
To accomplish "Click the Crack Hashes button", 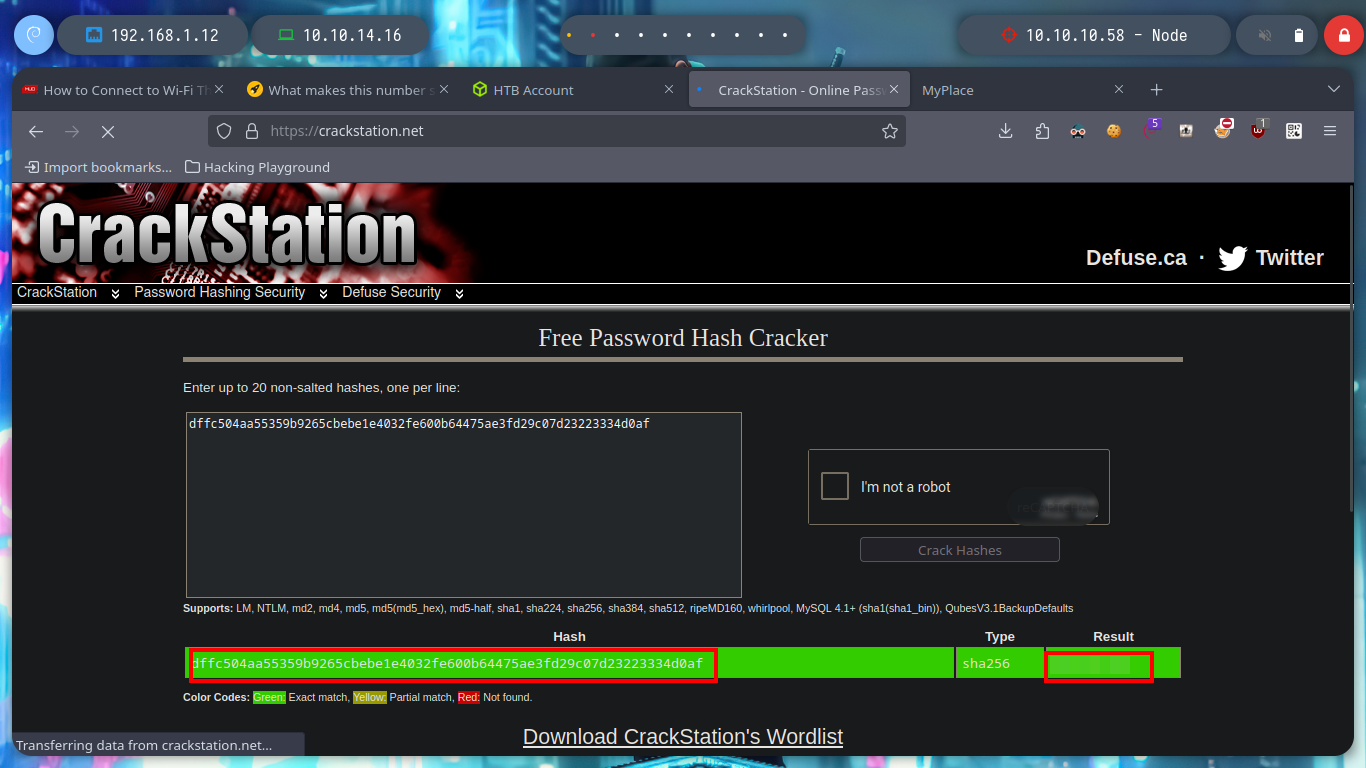I will pyautogui.click(x=960, y=550).
